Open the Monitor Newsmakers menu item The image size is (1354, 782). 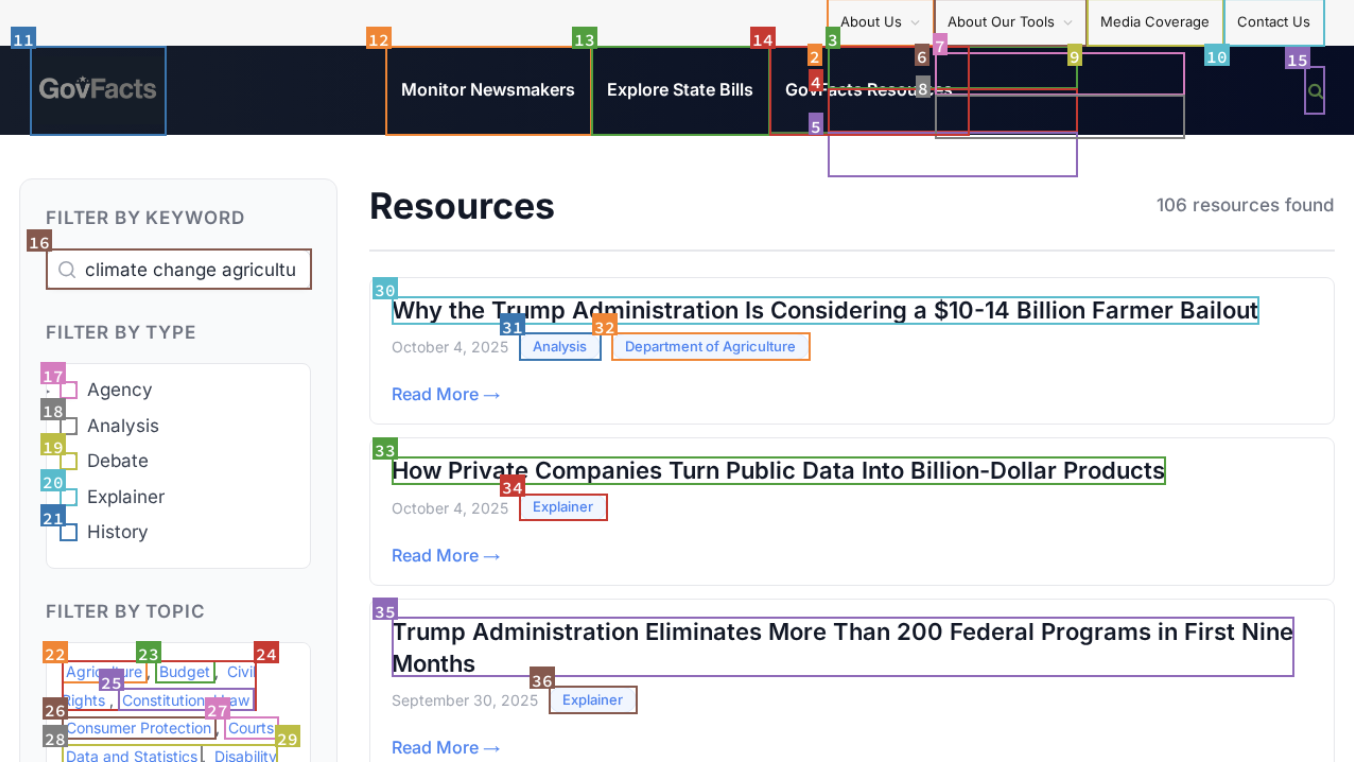tap(487, 90)
